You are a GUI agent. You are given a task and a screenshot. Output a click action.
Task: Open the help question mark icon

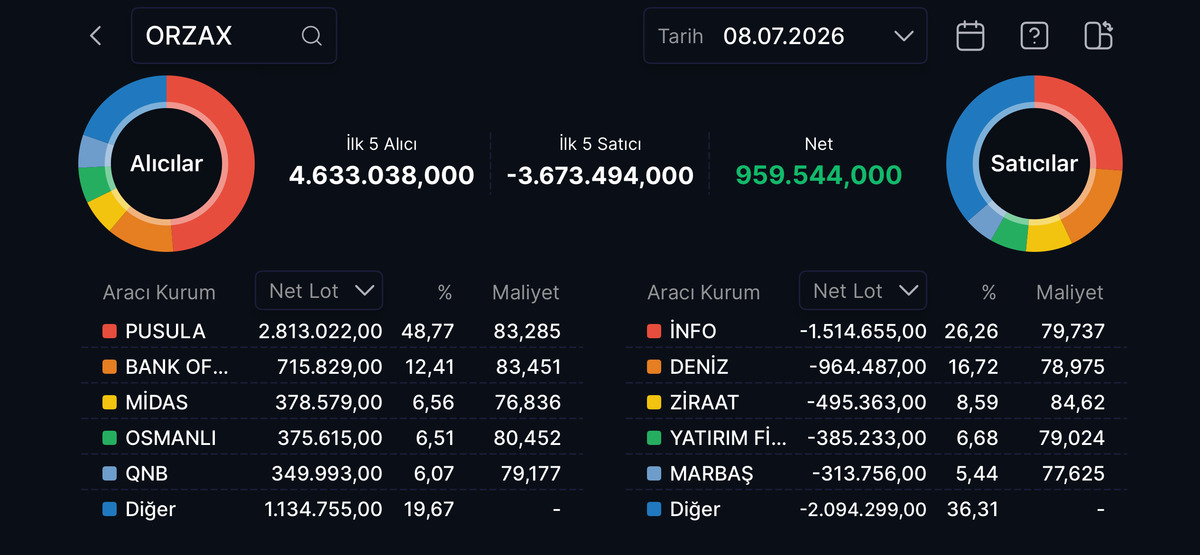pos(1034,36)
